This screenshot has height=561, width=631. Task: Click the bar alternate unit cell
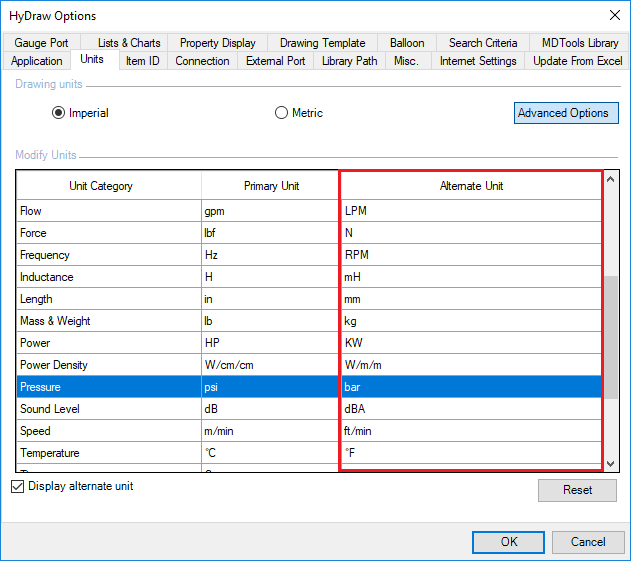tap(471, 387)
